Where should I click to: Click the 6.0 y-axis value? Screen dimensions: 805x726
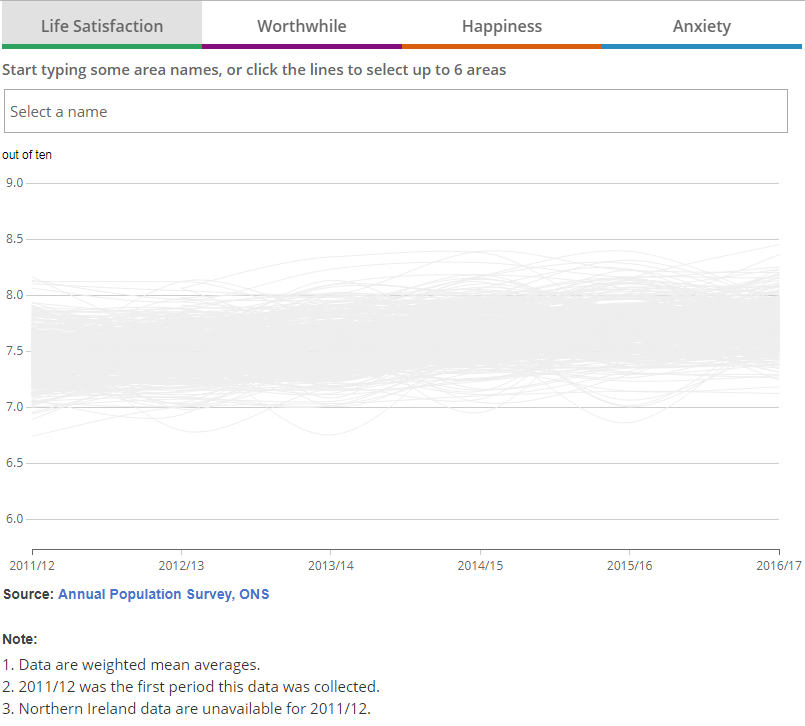point(14,519)
